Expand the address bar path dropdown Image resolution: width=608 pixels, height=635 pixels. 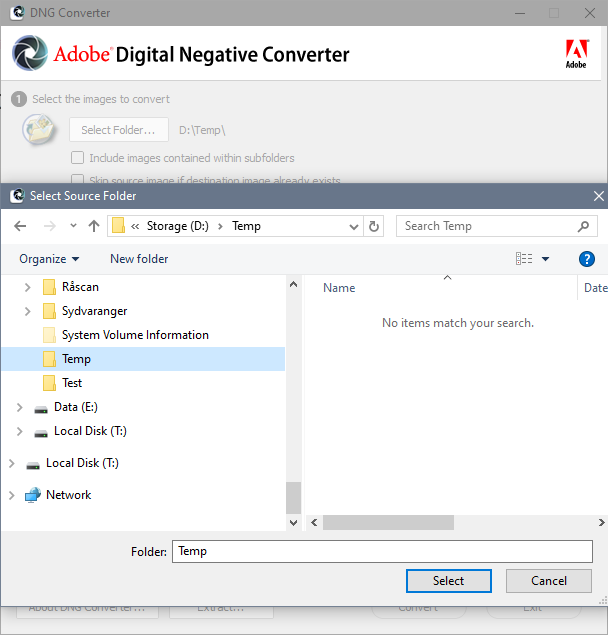coord(354,226)
